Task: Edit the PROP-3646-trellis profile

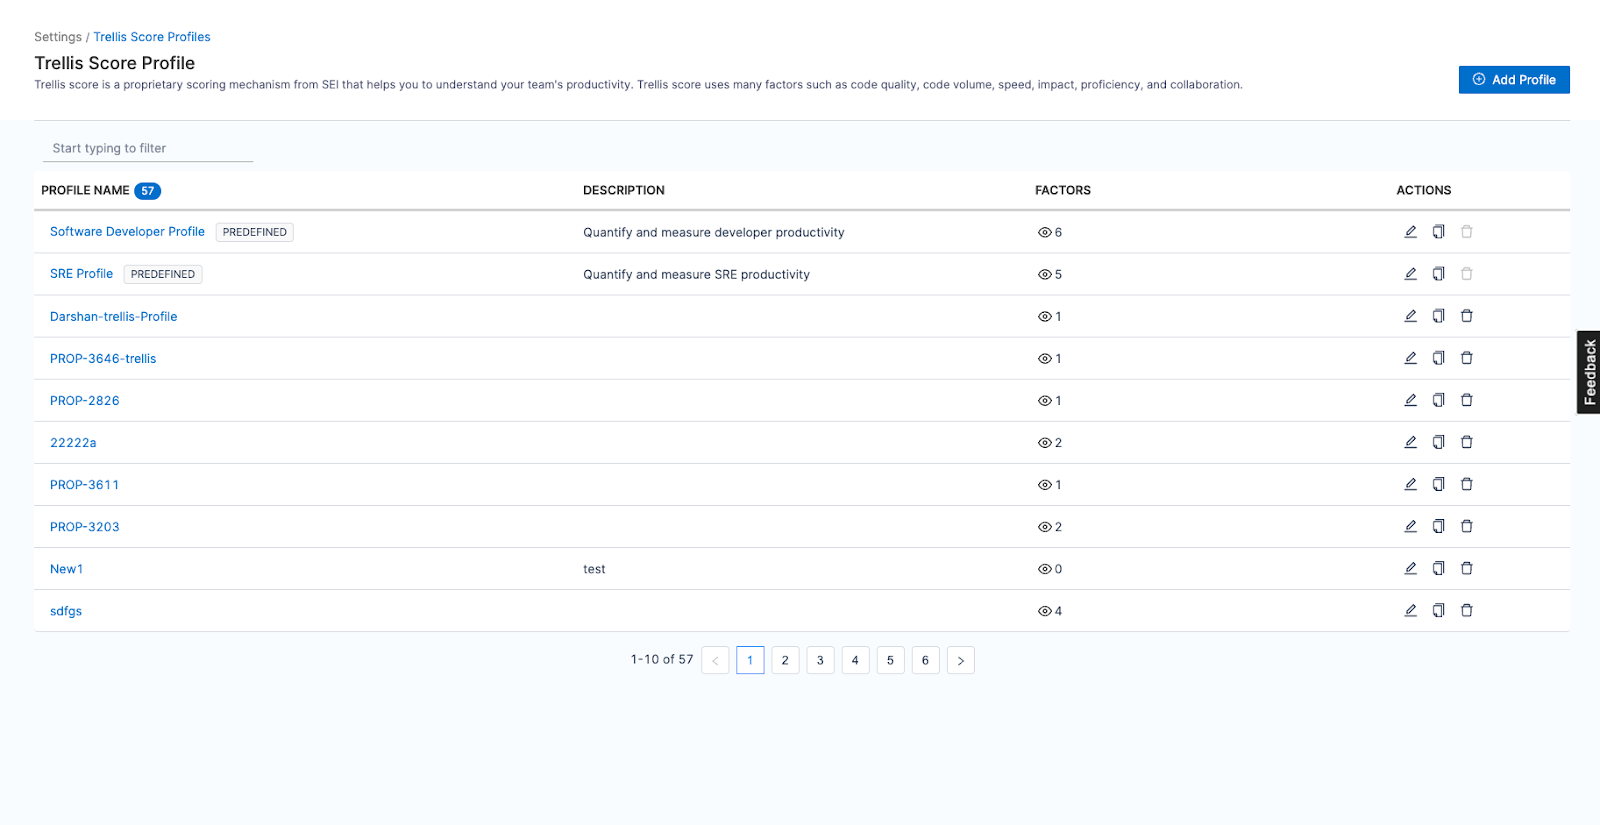Action: click(x=1410, y=358)
